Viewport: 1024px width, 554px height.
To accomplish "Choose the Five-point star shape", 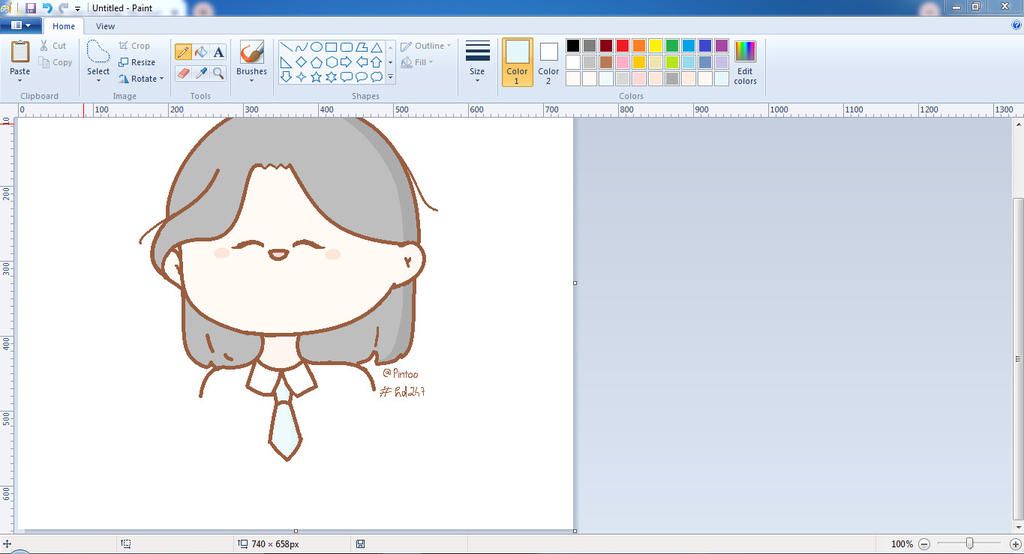I will coord(316,77).
